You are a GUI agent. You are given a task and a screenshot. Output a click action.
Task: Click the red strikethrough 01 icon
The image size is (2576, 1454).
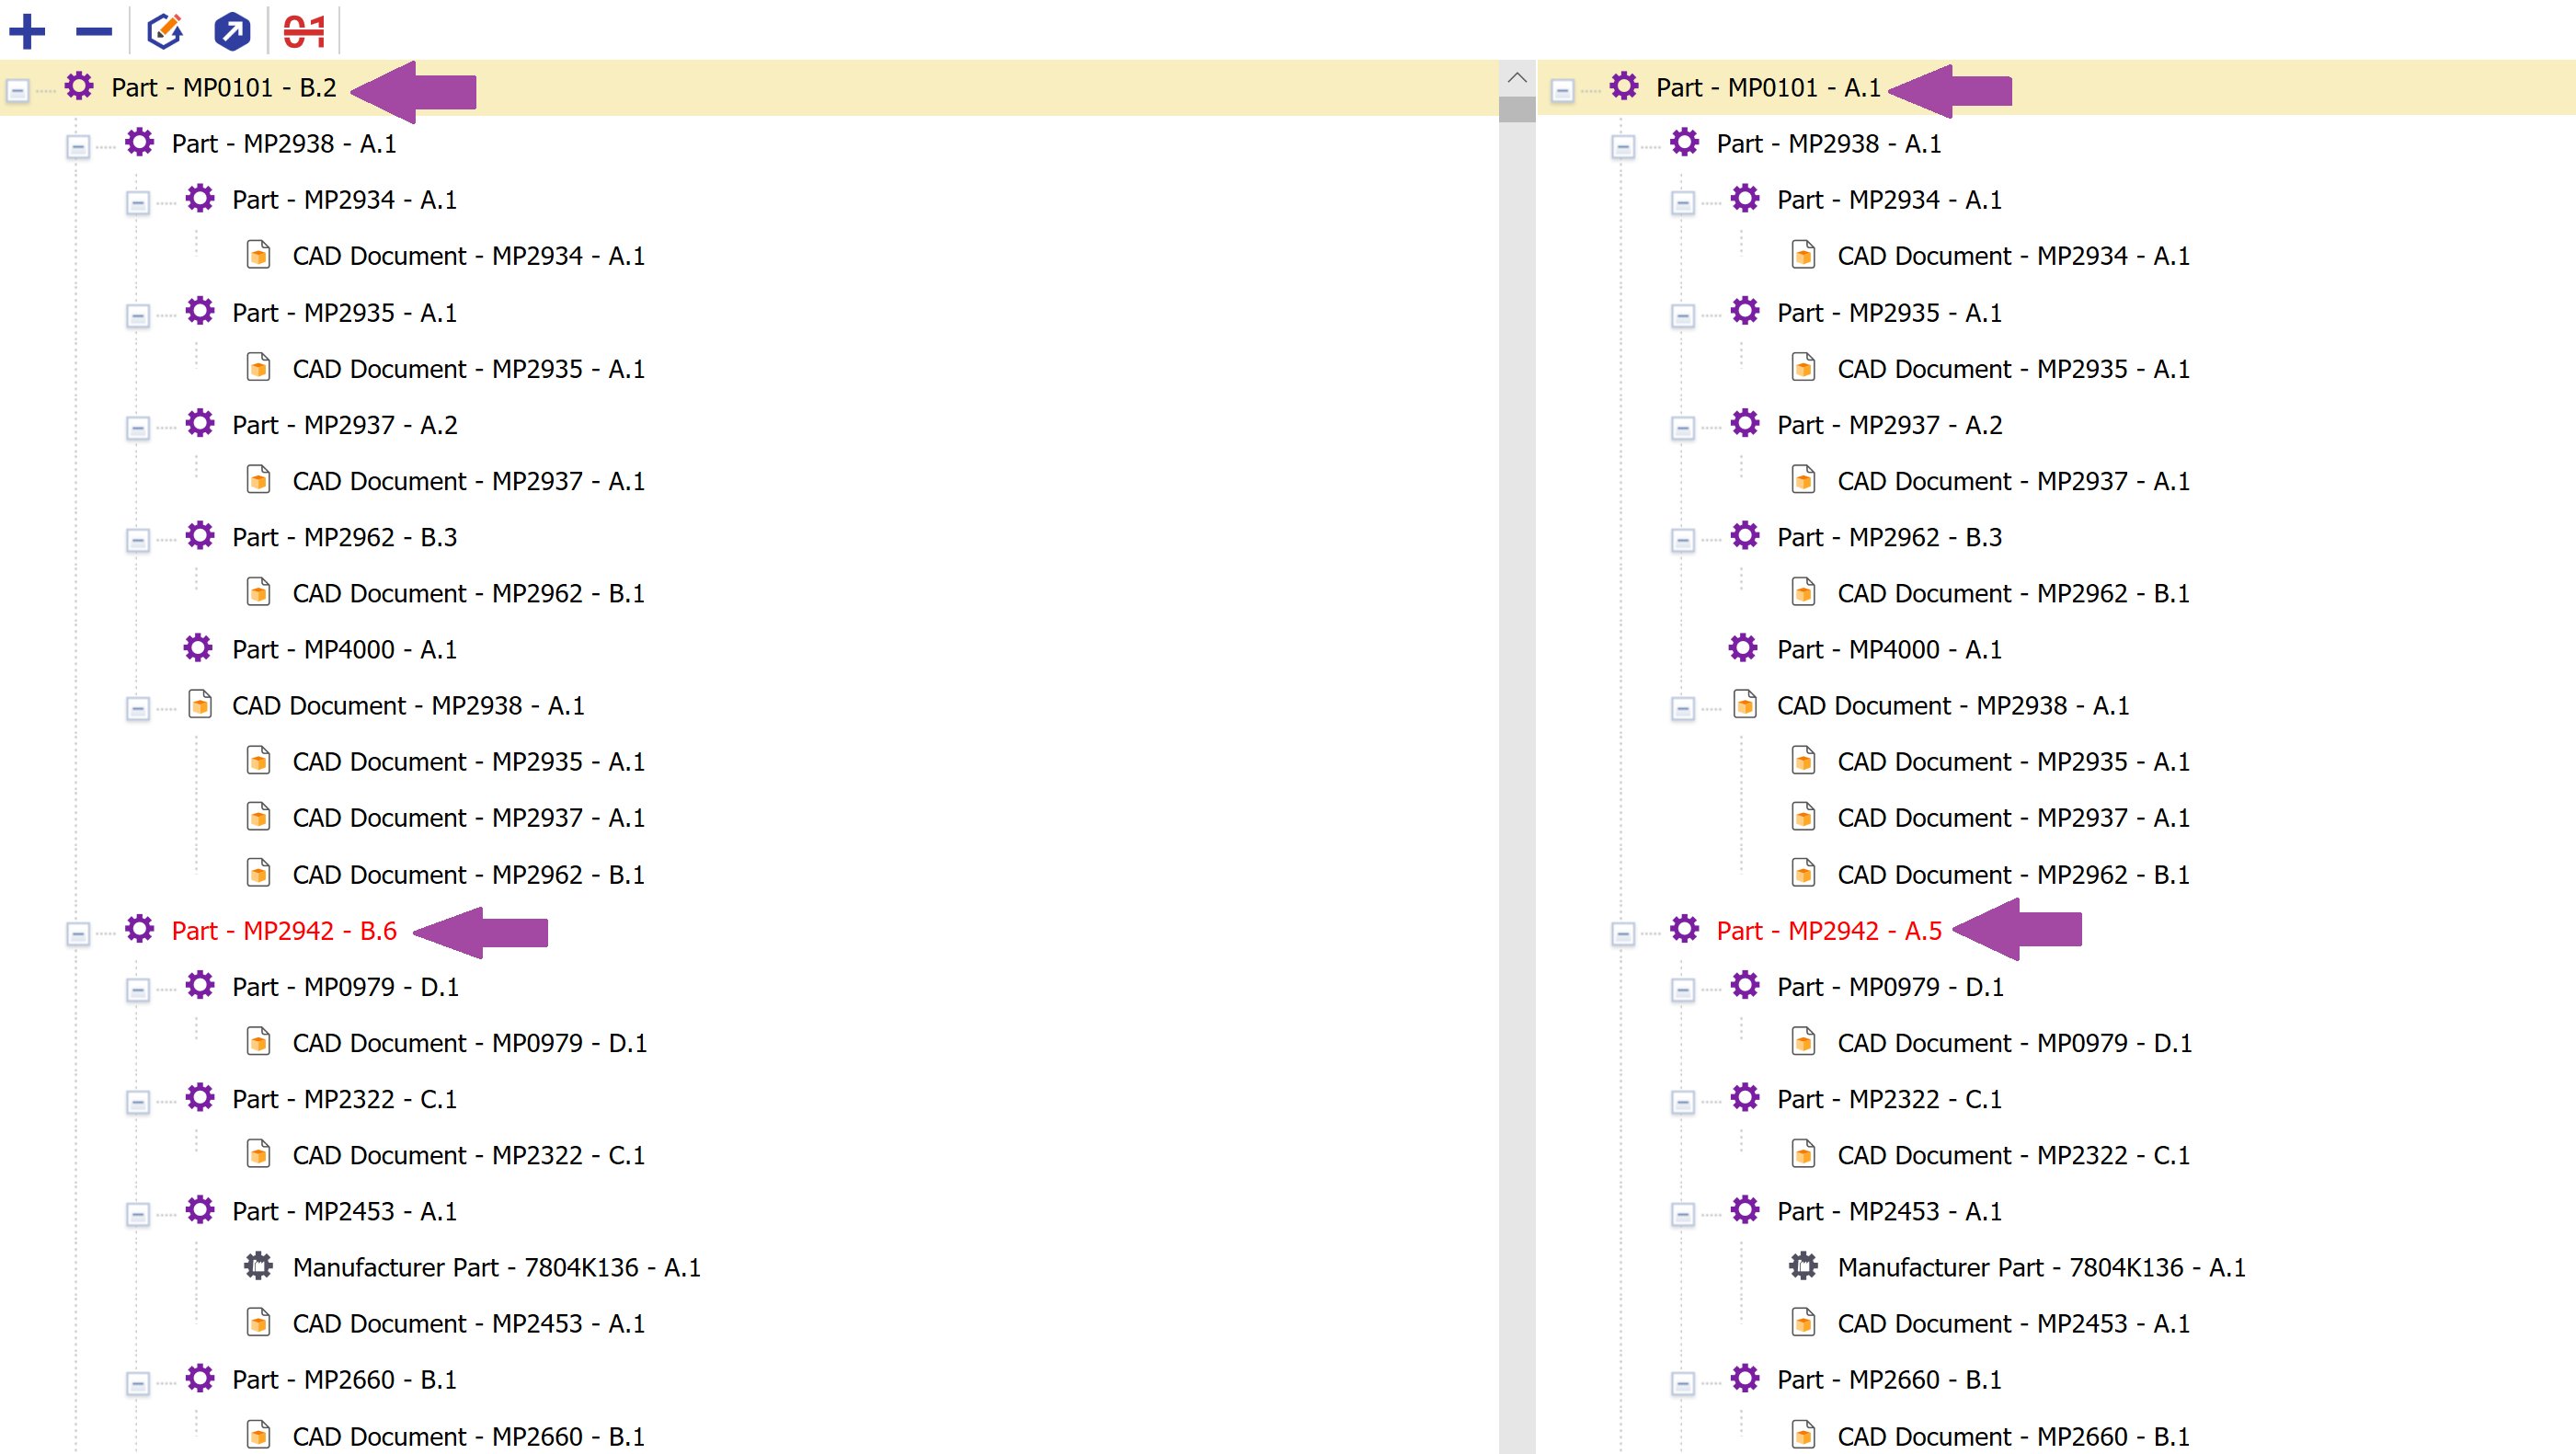[x=304, y=31]
